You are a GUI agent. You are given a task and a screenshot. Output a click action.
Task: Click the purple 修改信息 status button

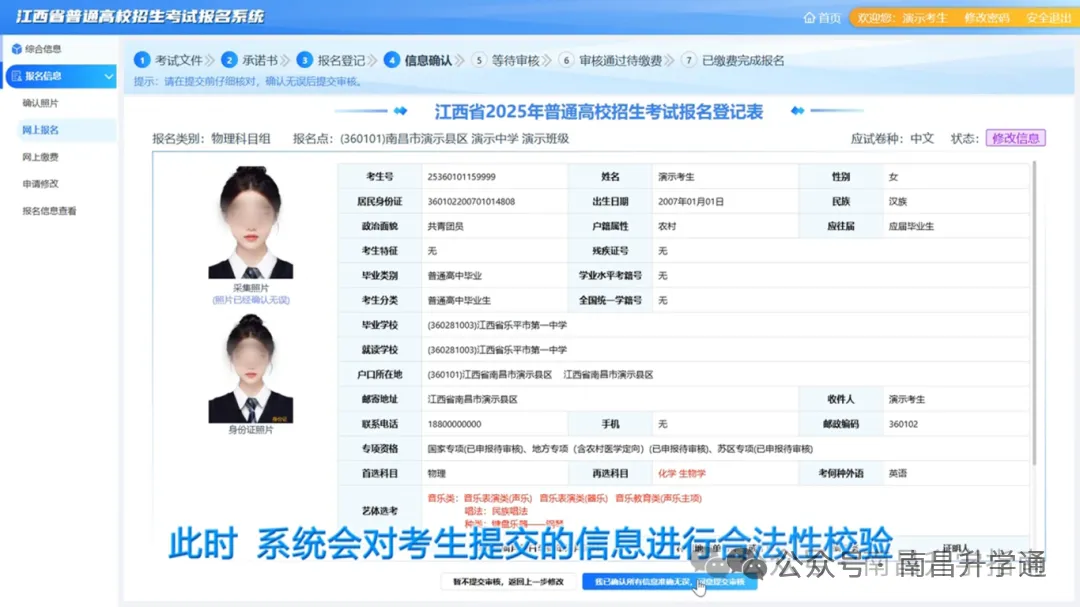[x=1015, y=138]
